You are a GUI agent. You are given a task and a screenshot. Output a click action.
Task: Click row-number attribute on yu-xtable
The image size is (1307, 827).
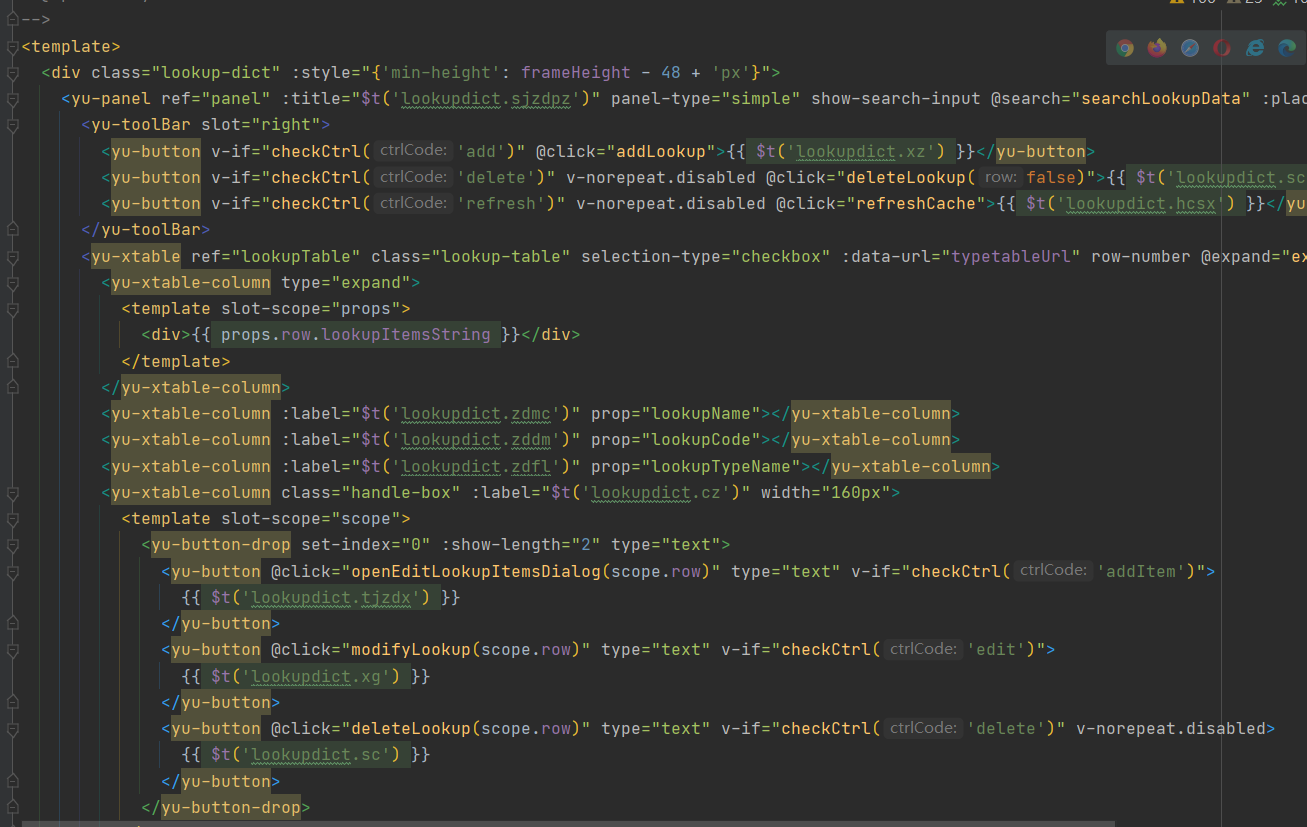[x=1141, y=256]
